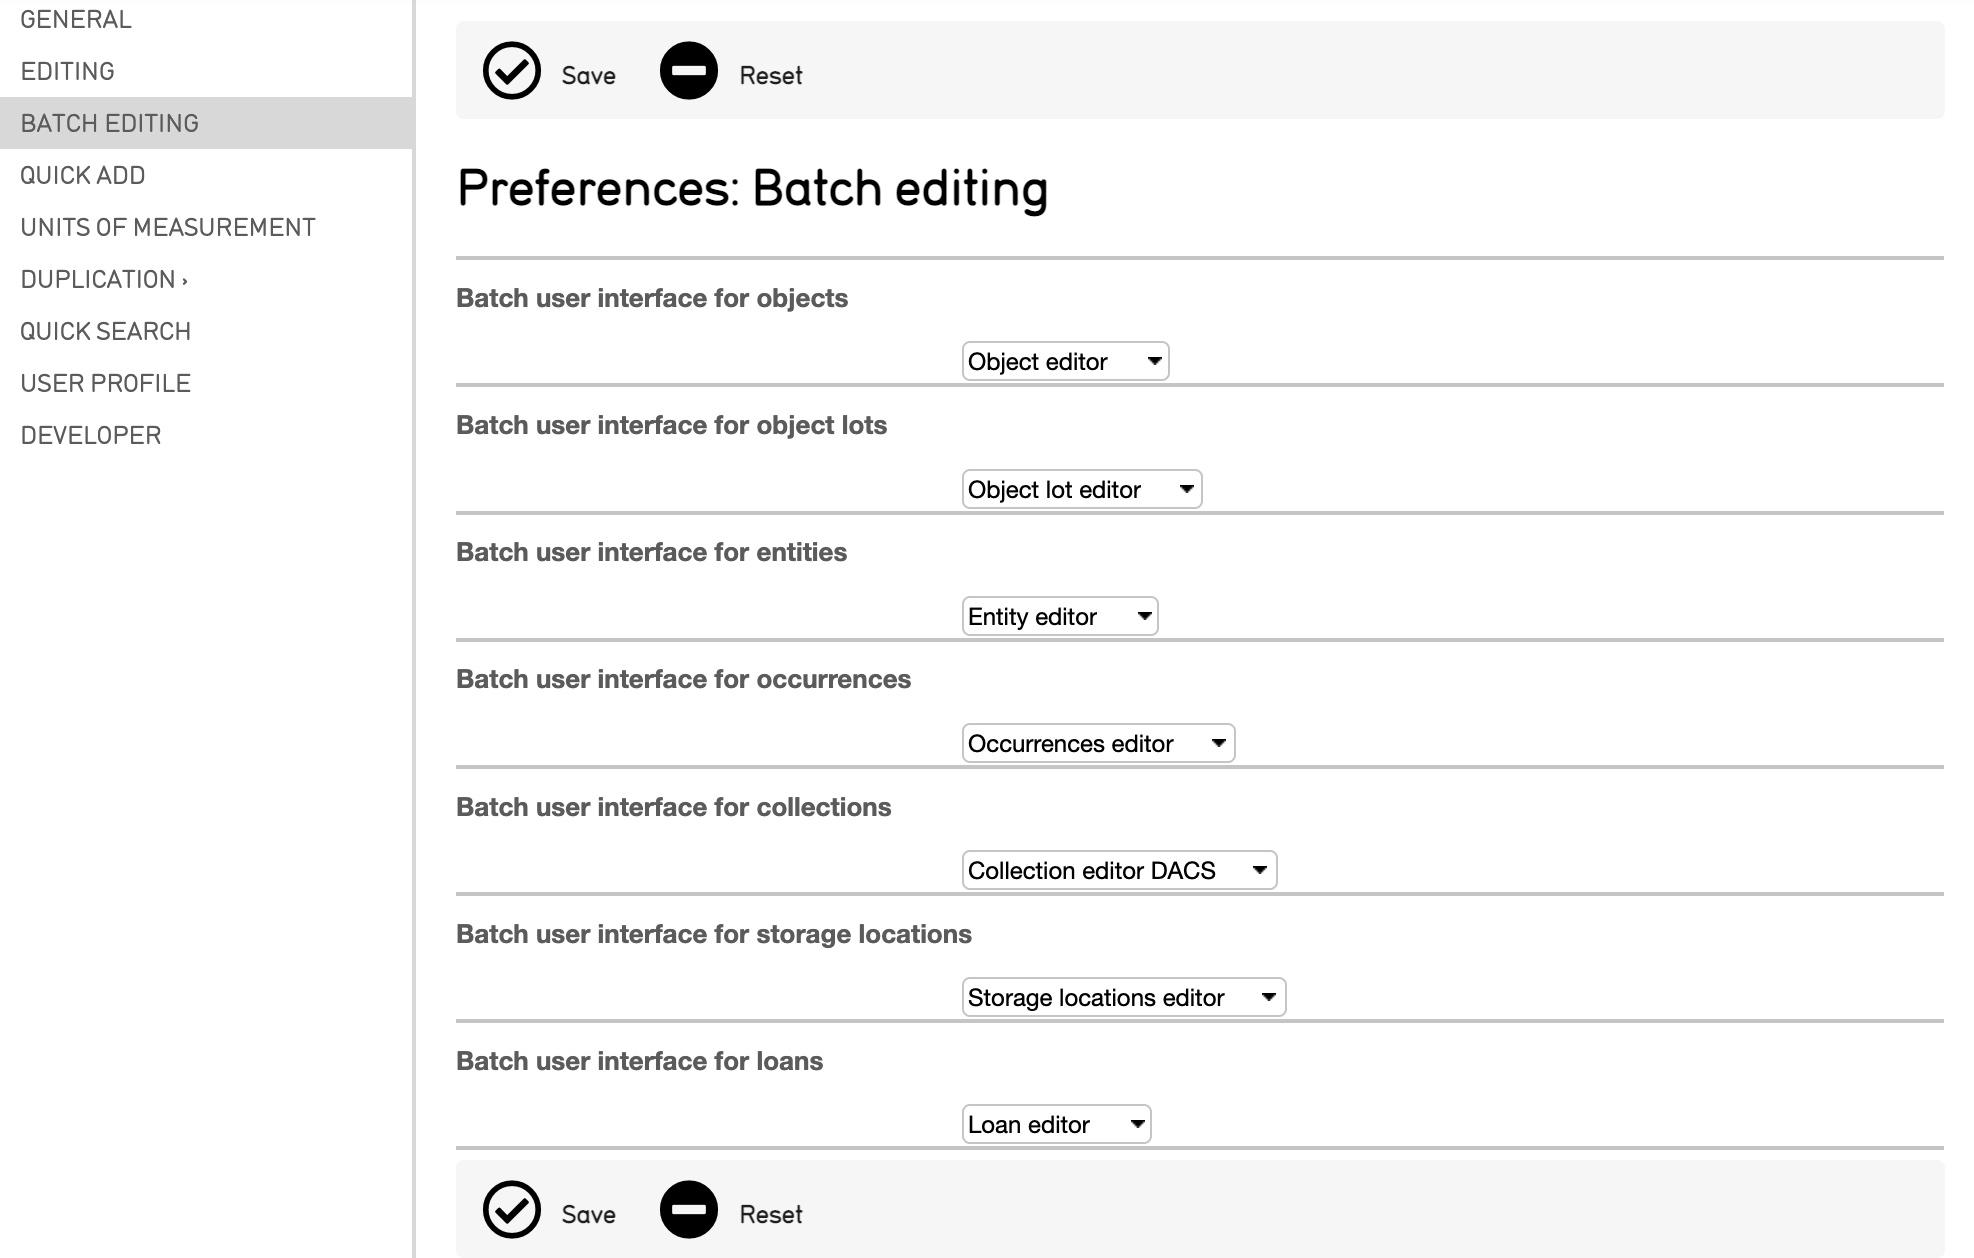Screen dimensions: 1974x1258
Task: Open the Occurrences editor dropdown
Action: 1098,743
